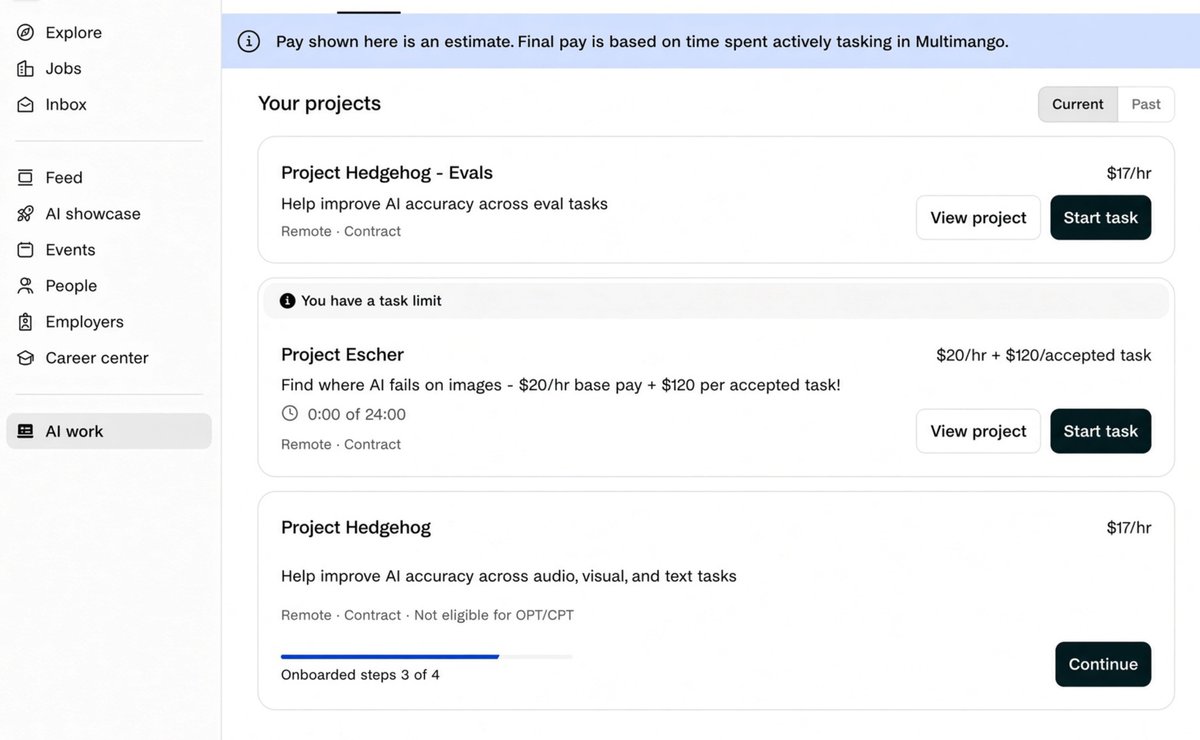
Task: Click the Career center graduation cap icon
Action: point(26,358)
